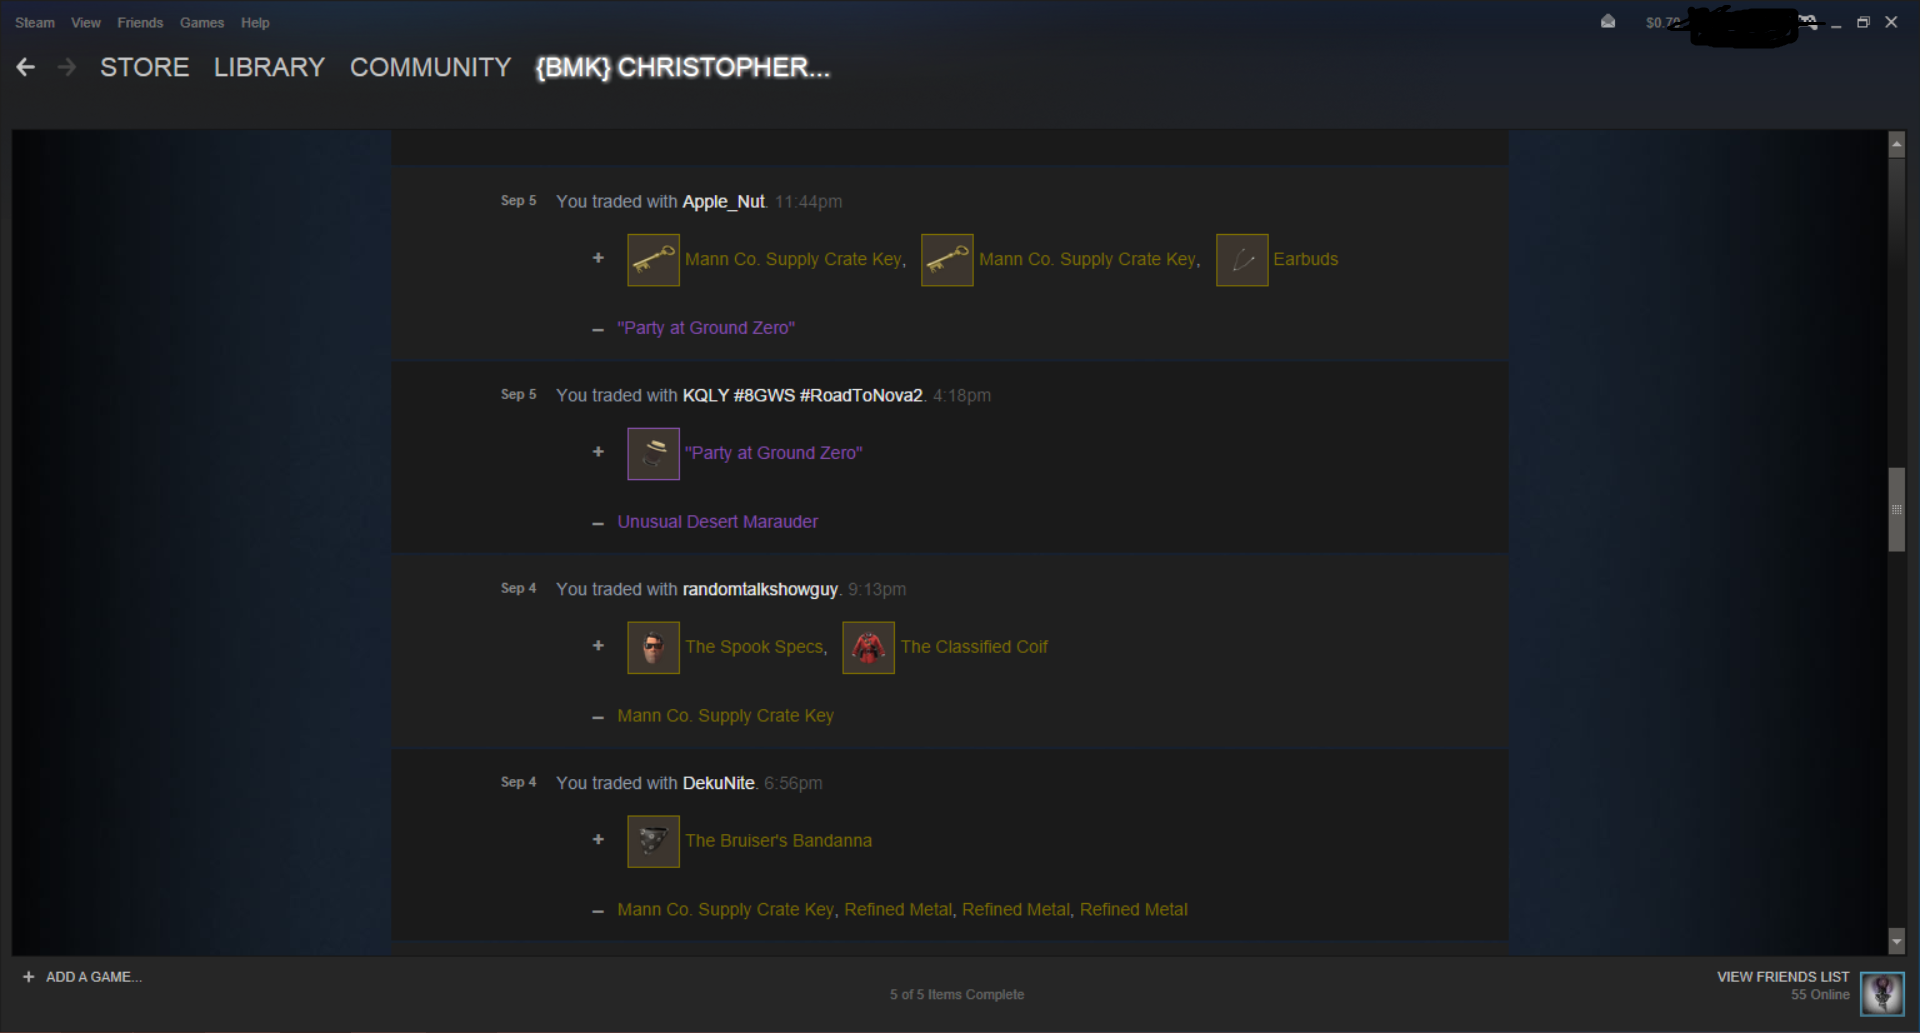Open the Unusual Desert Marauder item link
The height and width of the screenshot is (1033, 1920).
pos(717,522)
